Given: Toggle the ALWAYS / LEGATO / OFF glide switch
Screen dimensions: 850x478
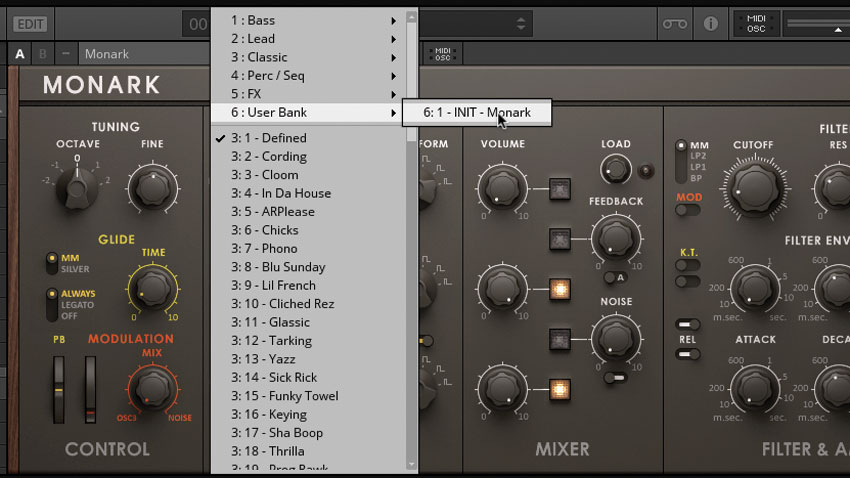Looking at the screenshot, I should coord(51,305).
